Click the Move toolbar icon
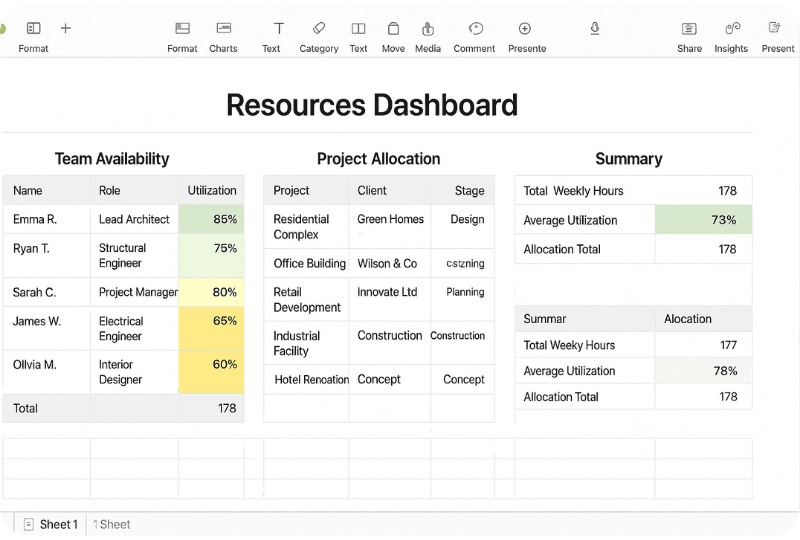 click(393, 29)
